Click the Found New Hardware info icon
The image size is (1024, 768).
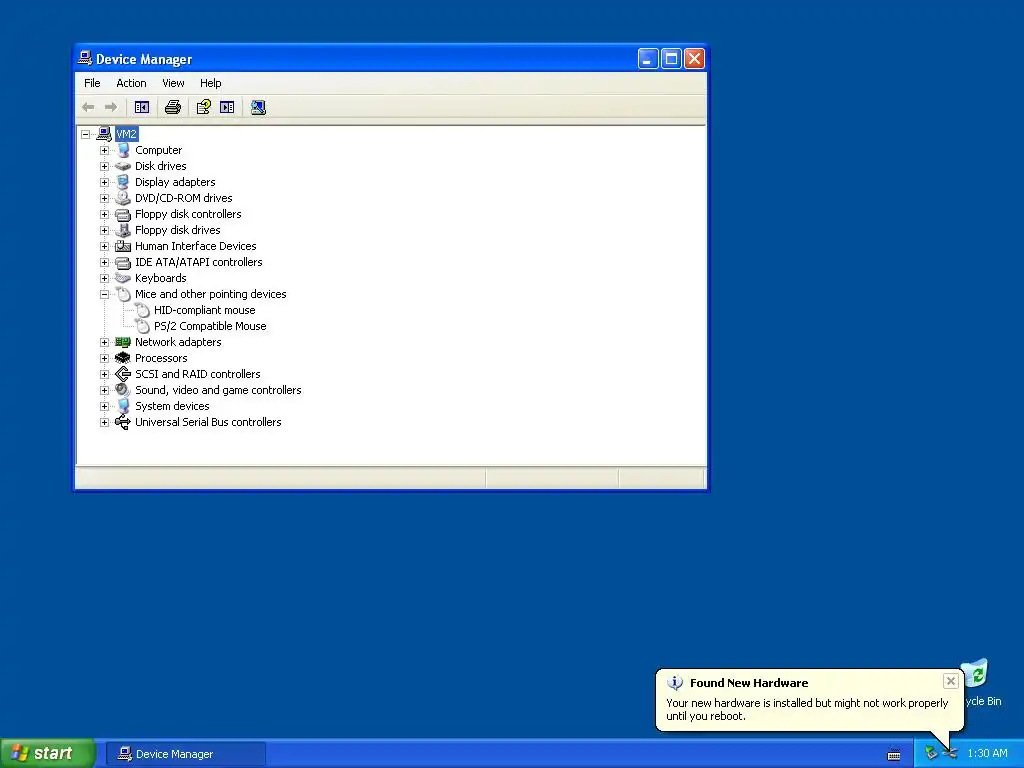tap(675, 683)
